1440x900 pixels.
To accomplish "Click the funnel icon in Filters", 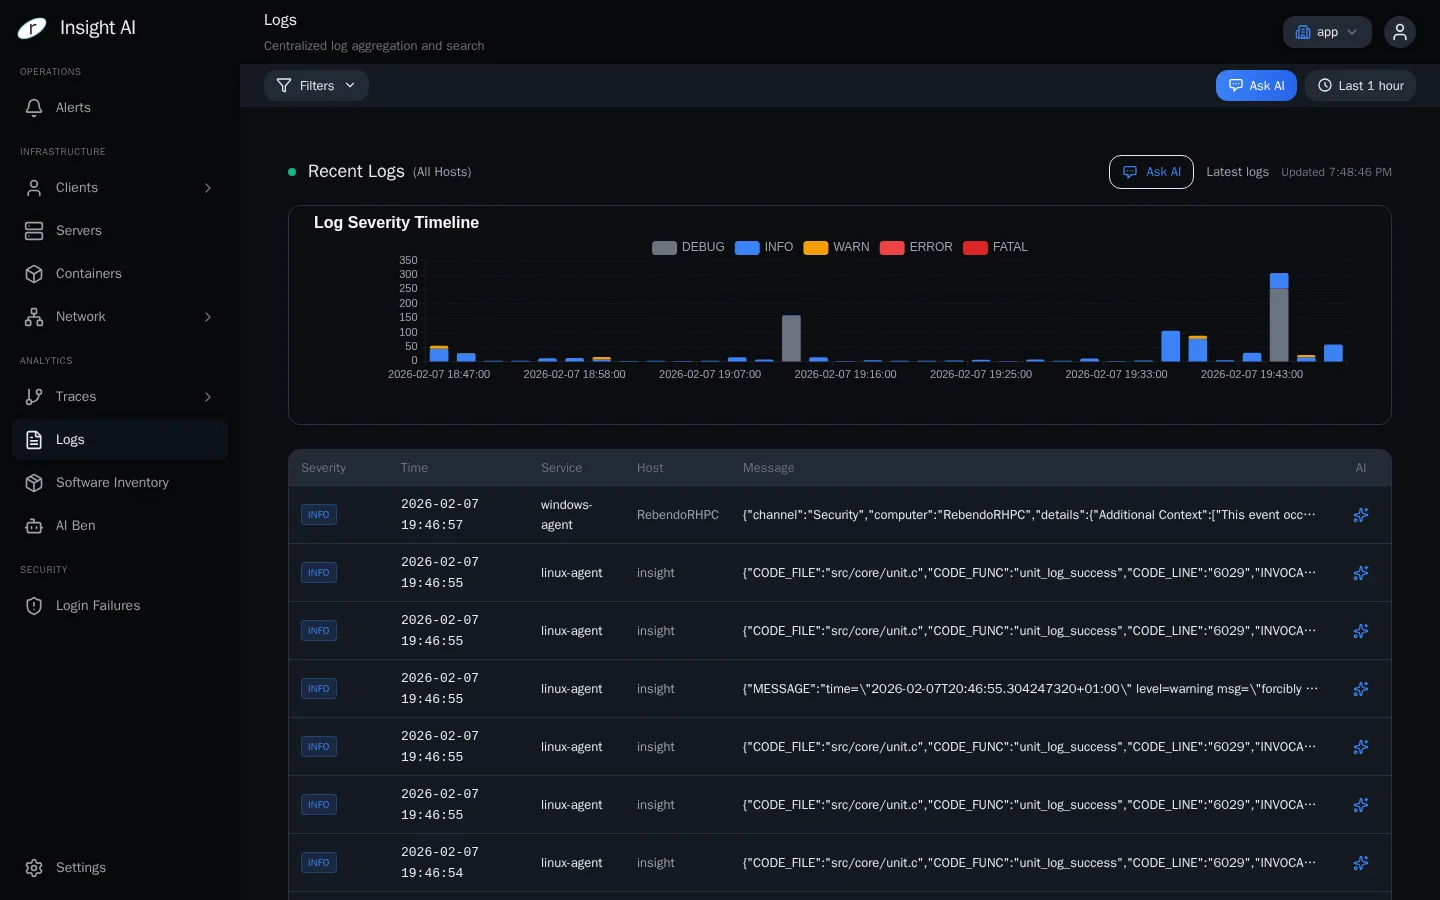I will (284, 86).
